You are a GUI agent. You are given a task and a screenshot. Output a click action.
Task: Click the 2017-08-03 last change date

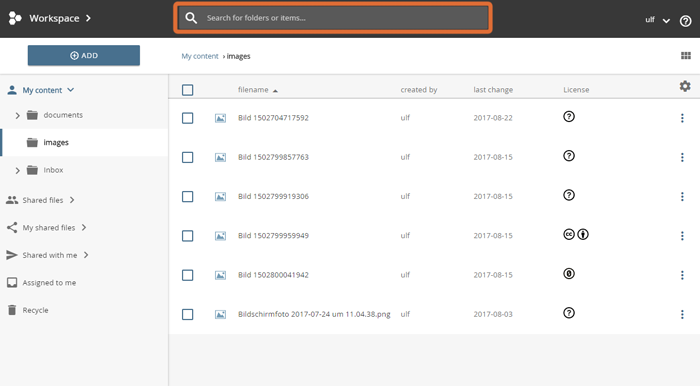[x=493, y=314]
